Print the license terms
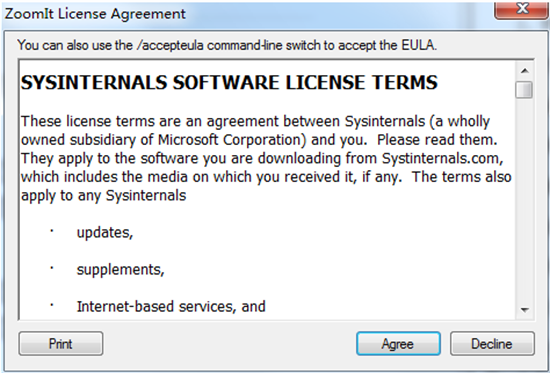This screenshot has width=550, height=373. pyautogui.click(x=61, y=344)
